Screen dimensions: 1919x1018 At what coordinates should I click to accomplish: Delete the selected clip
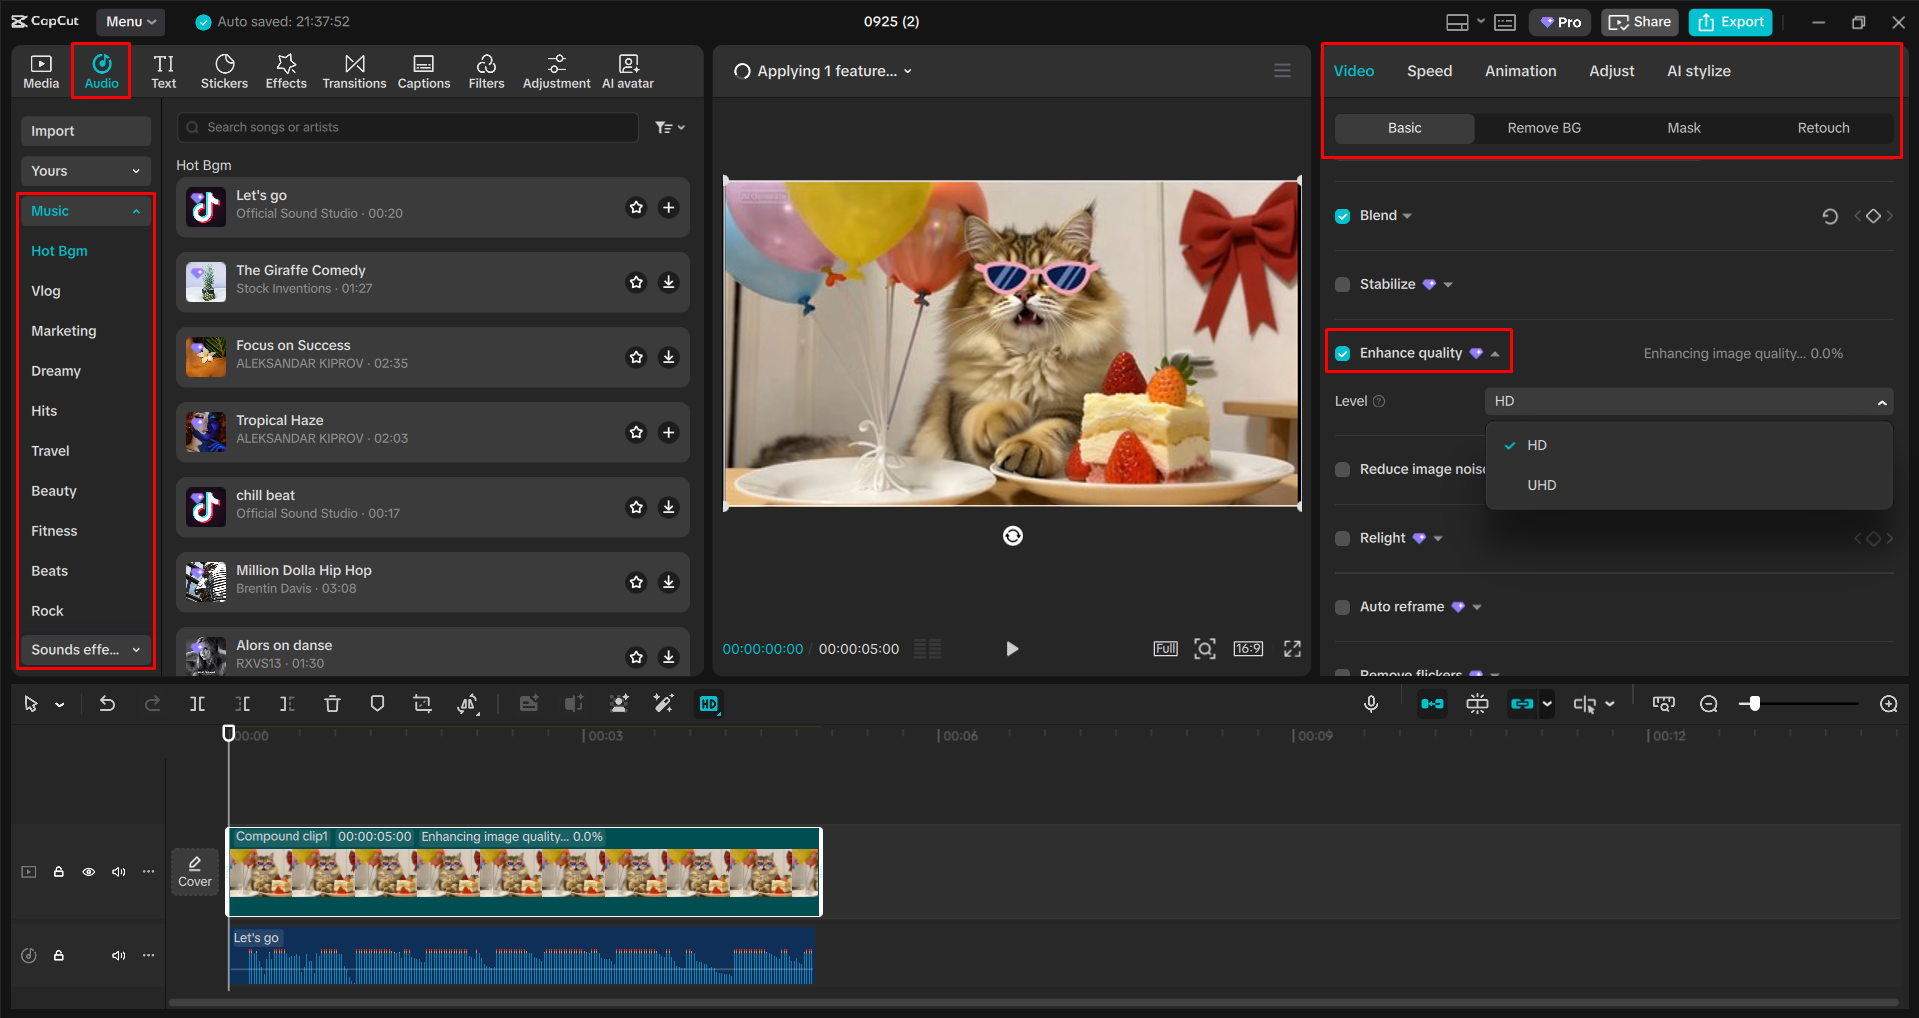(332, 703)
